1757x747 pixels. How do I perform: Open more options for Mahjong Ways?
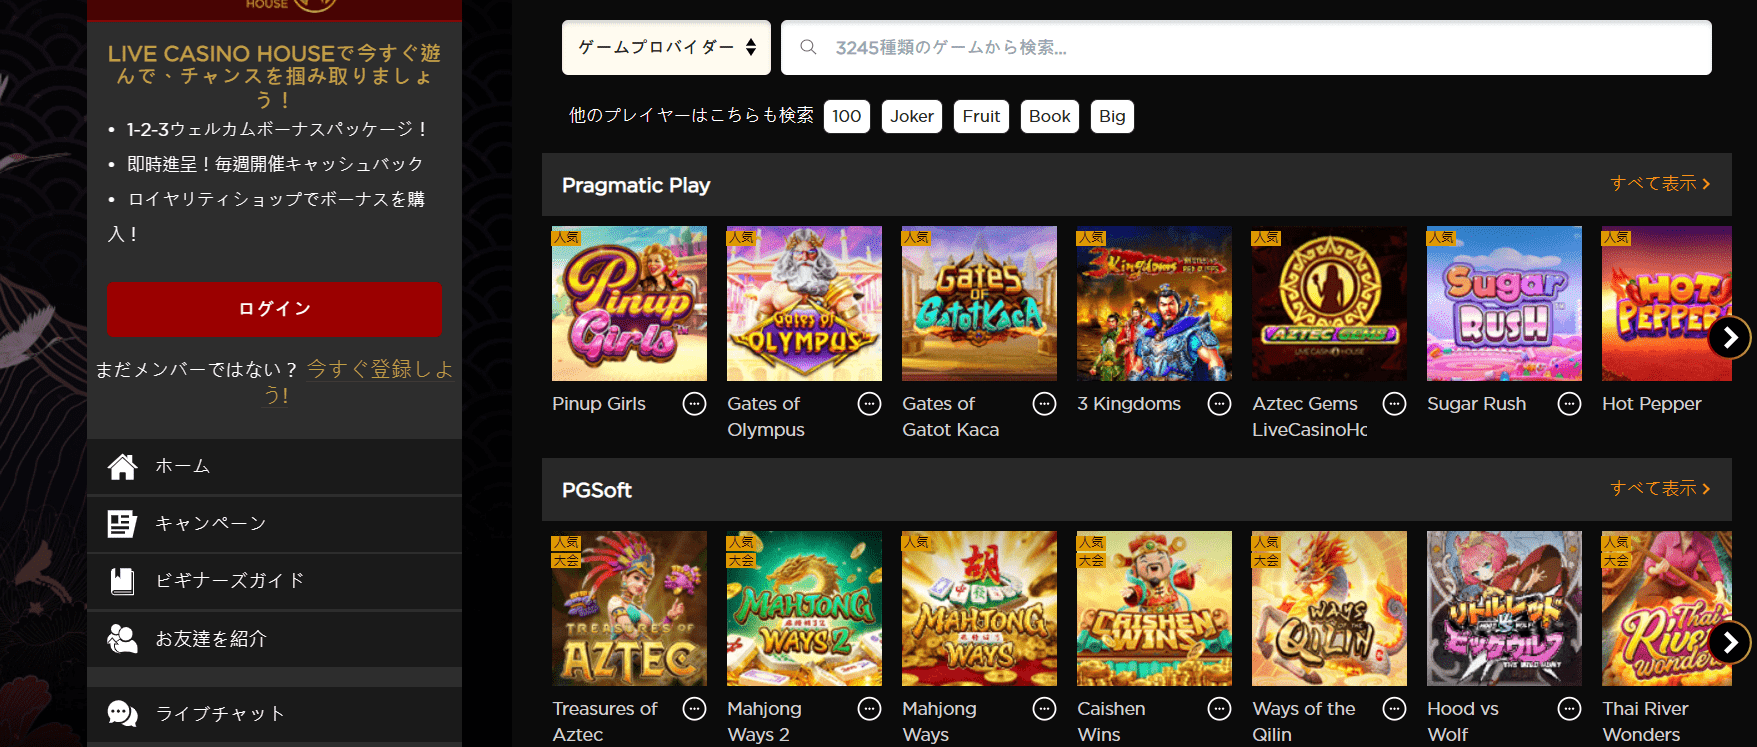[1045, 709]
